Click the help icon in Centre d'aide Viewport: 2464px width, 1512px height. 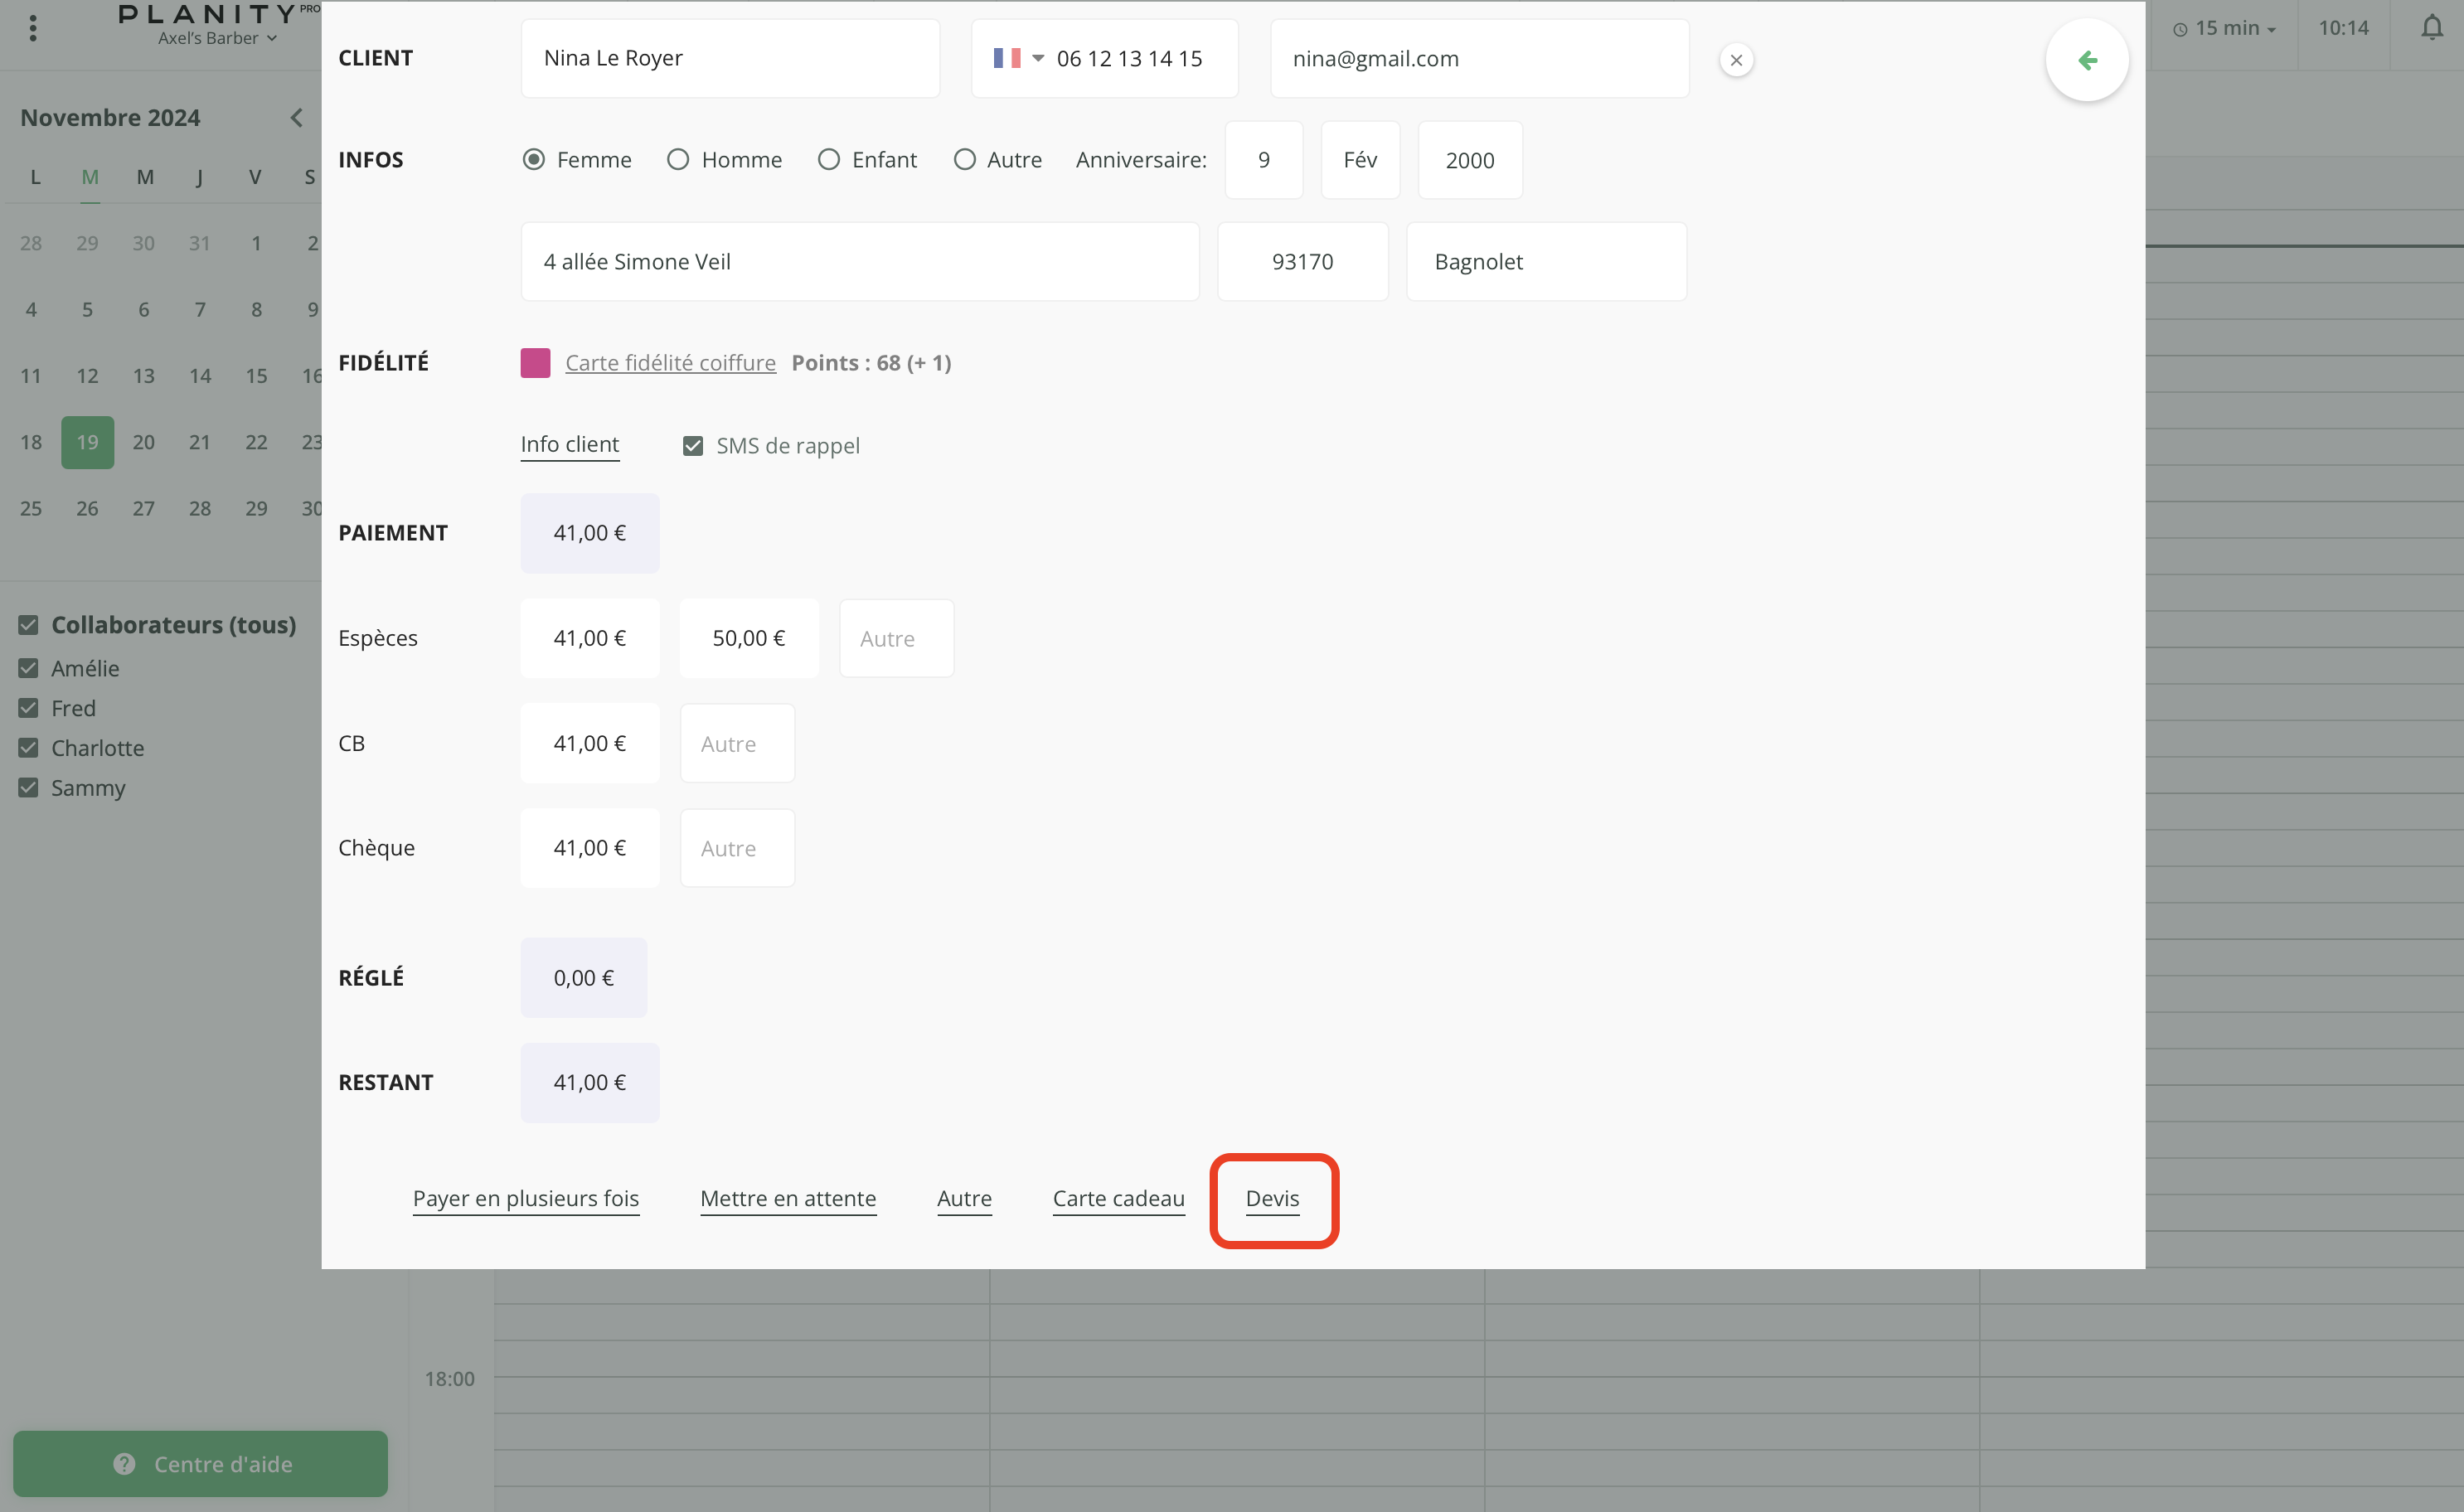click(x=124, y=1463)
